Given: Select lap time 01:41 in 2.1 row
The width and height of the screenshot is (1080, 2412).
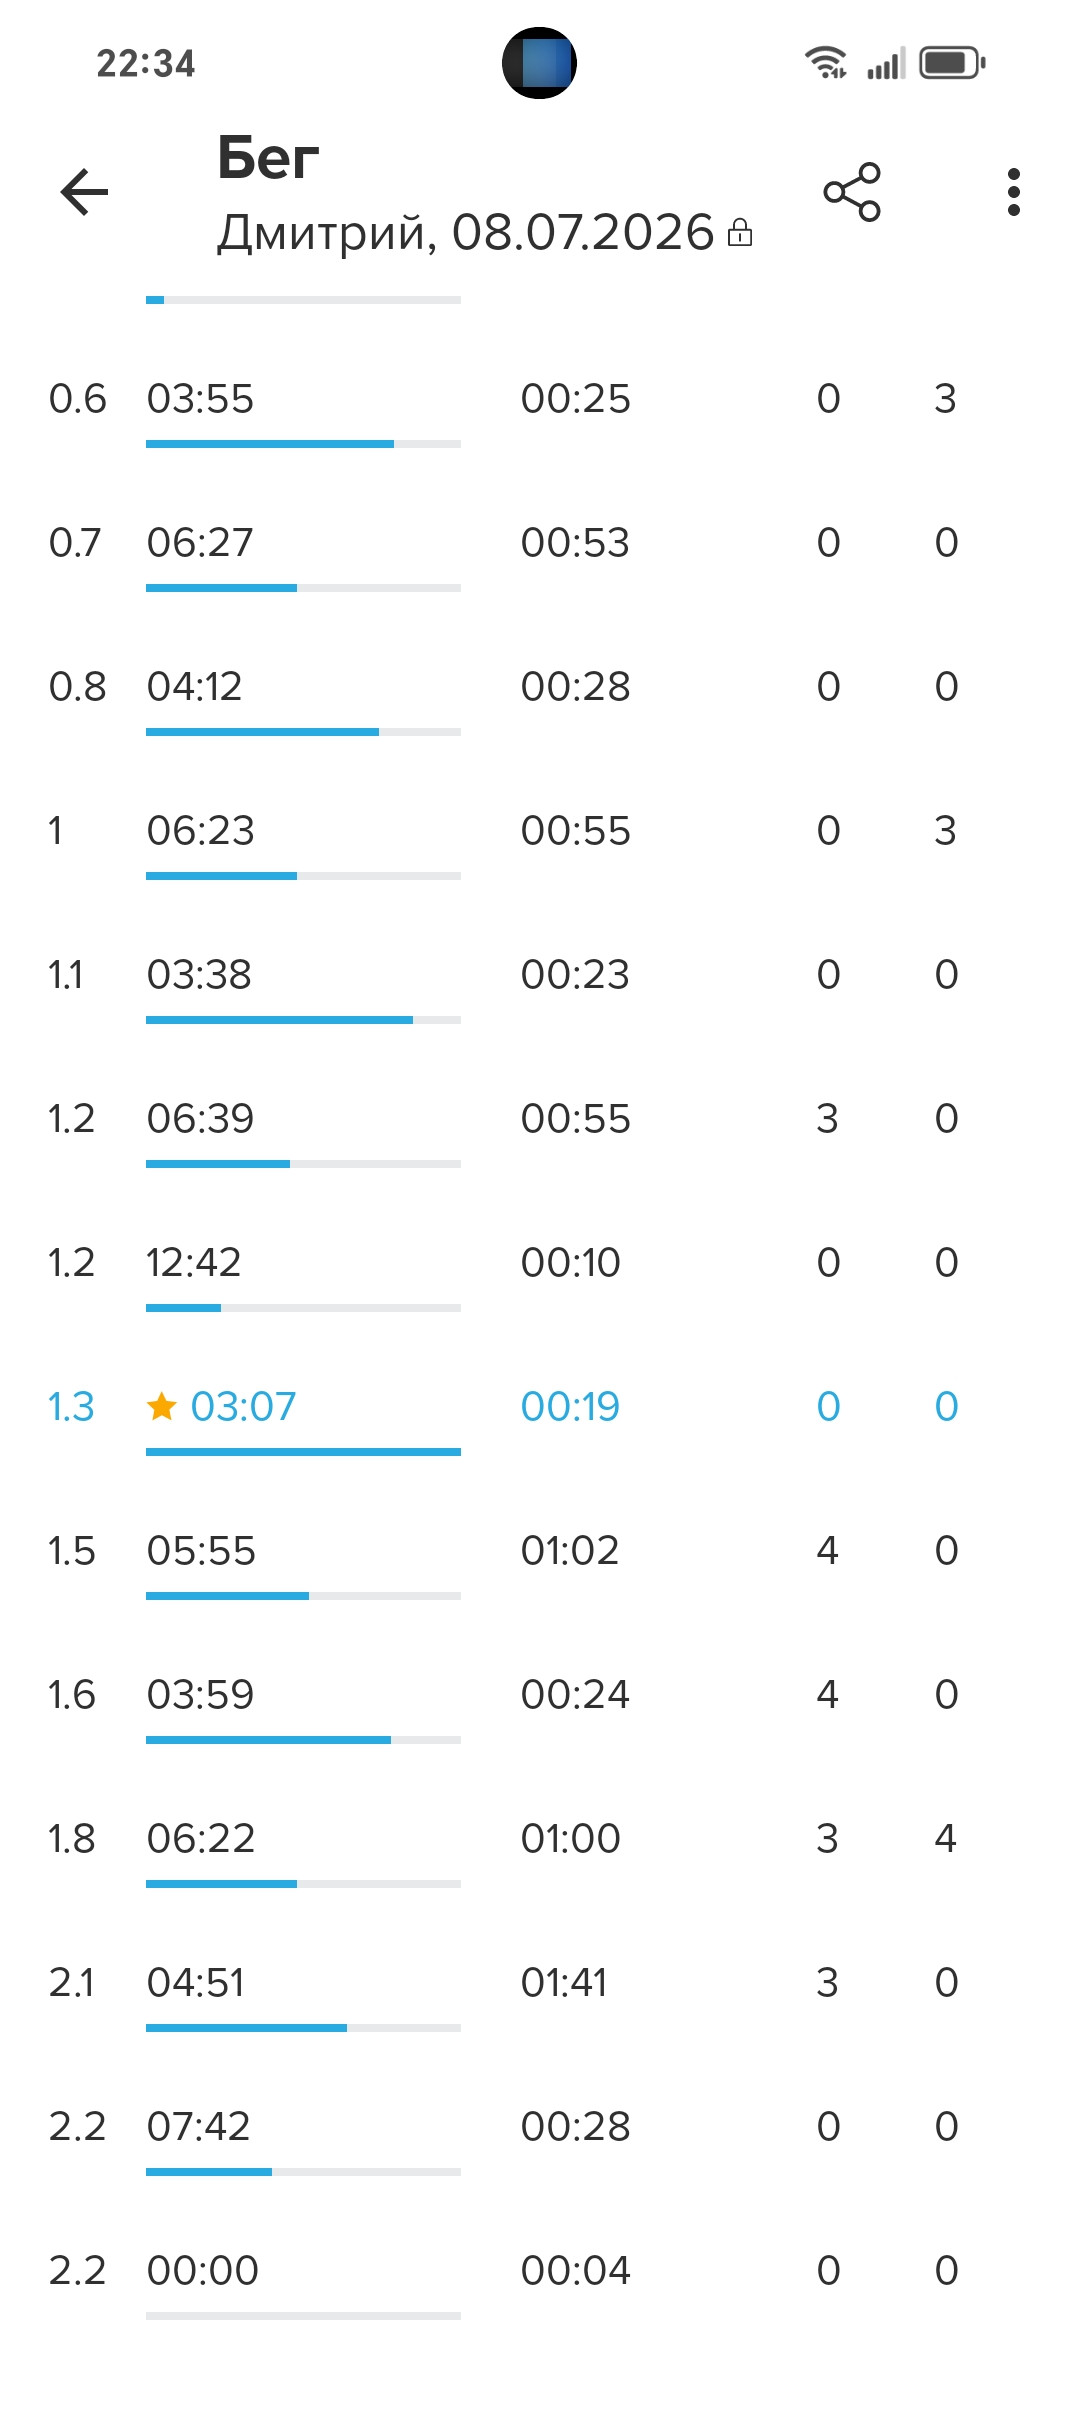Looking at the screenshot, I should (564, 1983).
